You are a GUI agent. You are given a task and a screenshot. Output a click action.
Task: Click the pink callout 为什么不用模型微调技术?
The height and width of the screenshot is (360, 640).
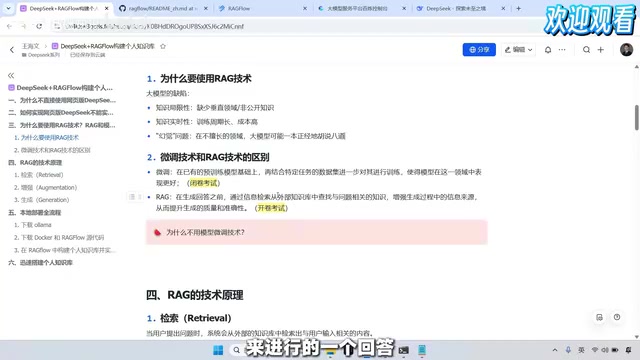tap(317, 232)
